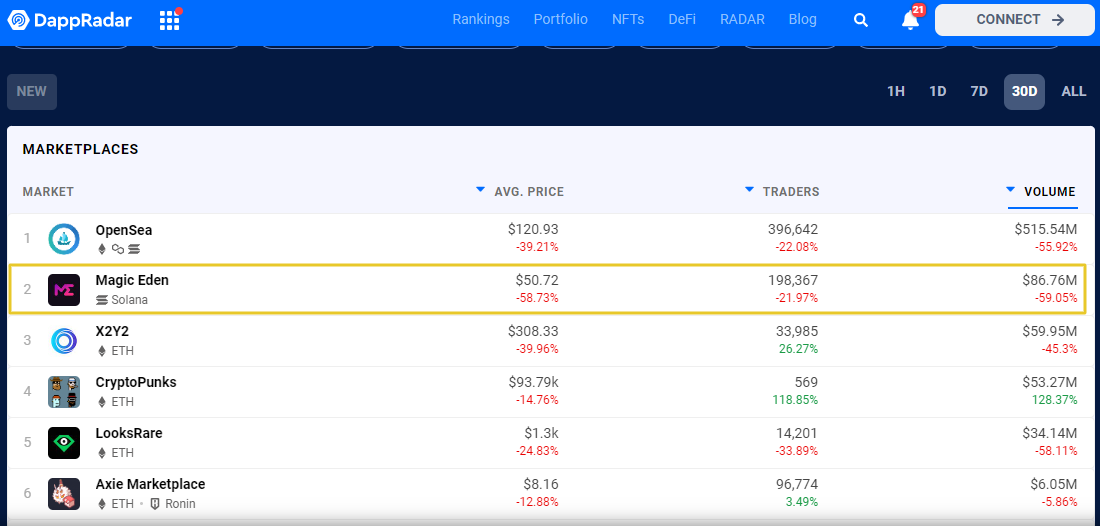
Task: Open the RADAR menu item
Action: (x=742, y=20)
